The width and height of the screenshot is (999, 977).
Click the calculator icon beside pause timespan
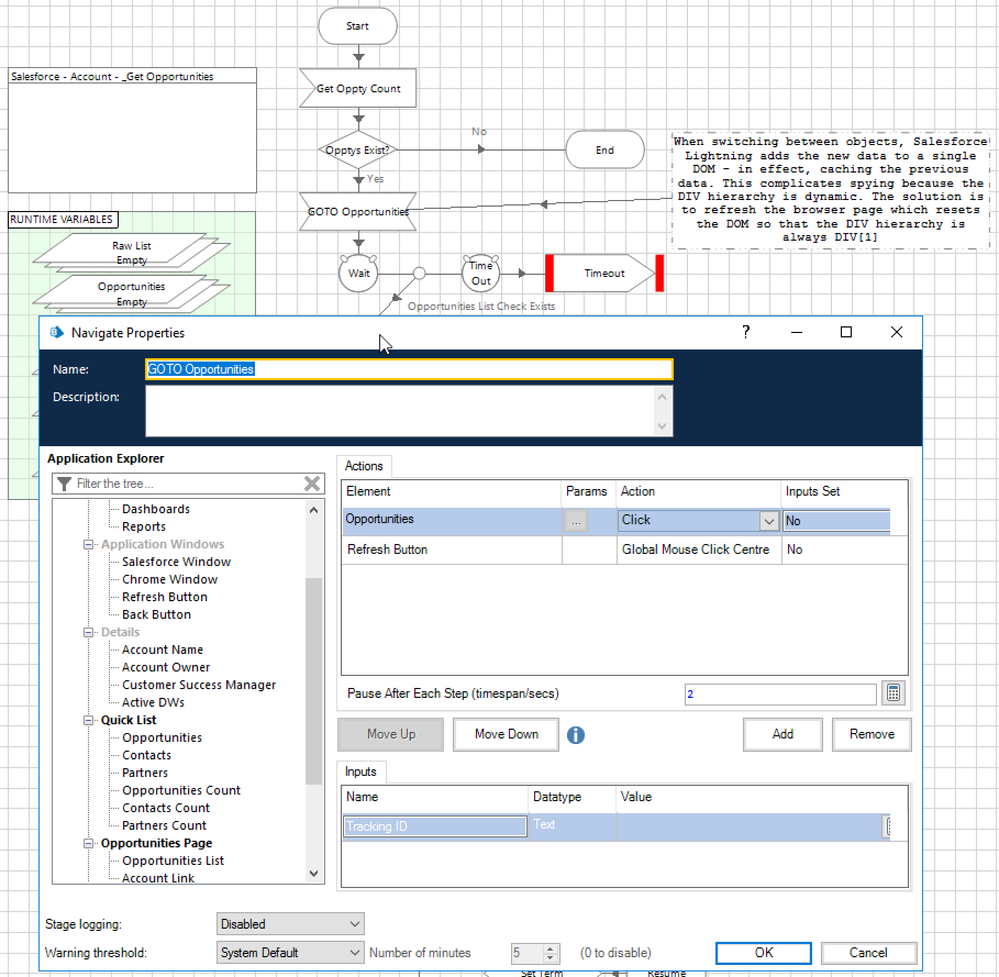click(x=895, y=693)
